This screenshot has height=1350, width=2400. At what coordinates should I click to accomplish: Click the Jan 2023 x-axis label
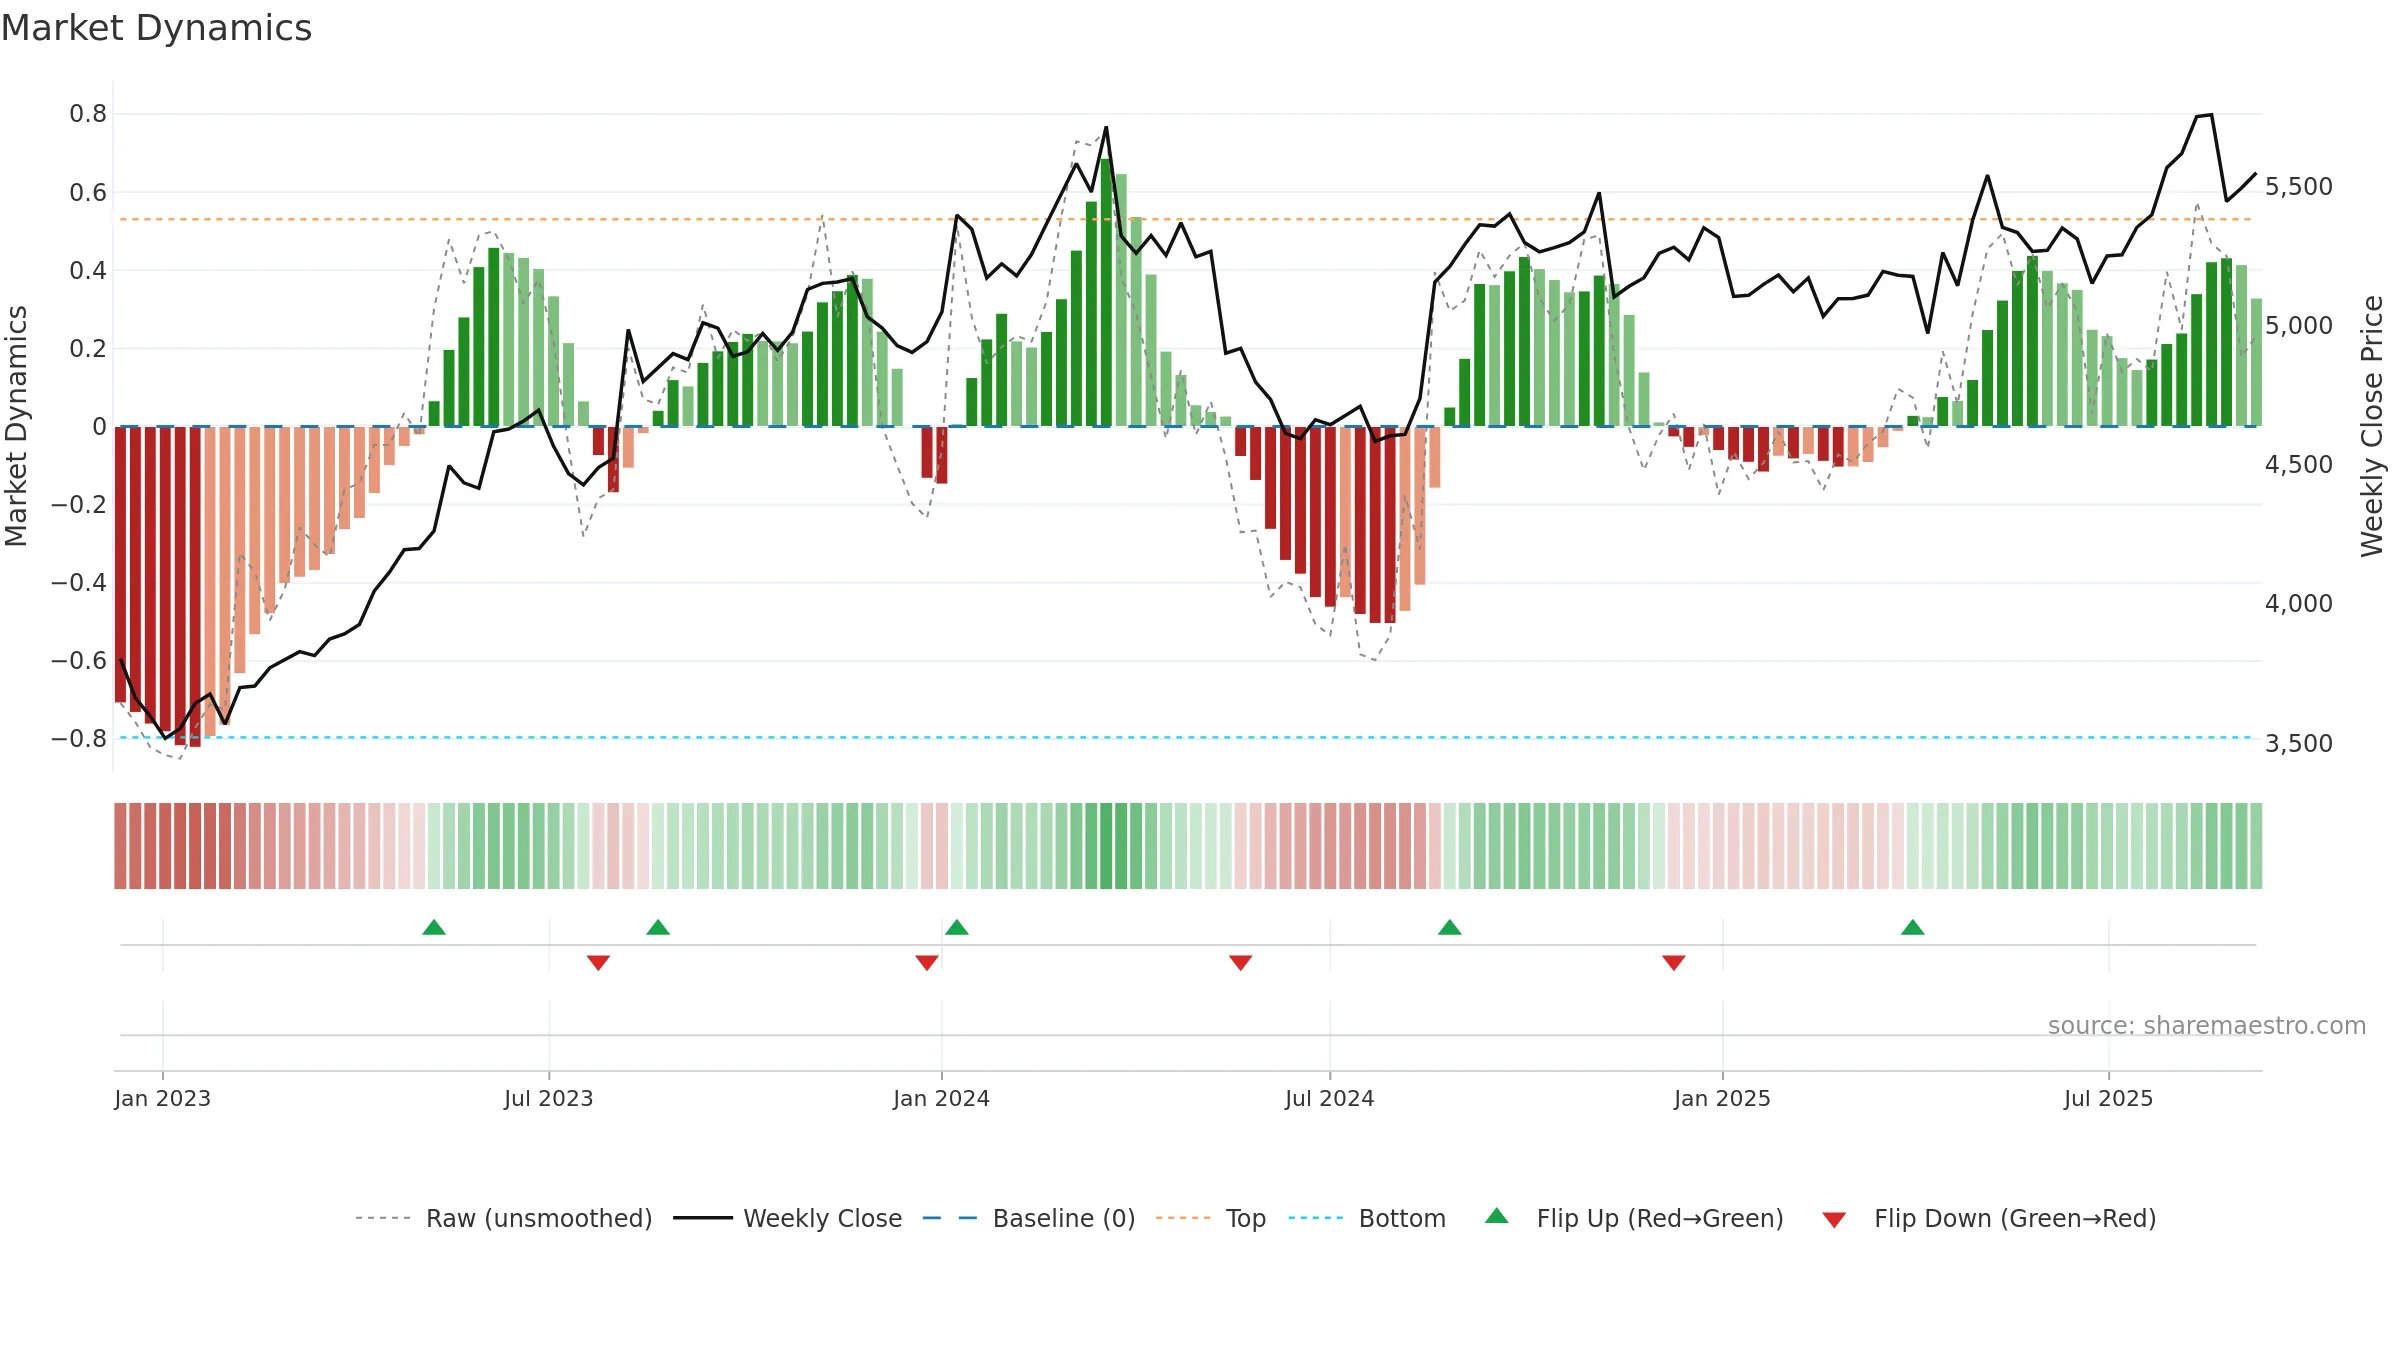[162, 1098]
